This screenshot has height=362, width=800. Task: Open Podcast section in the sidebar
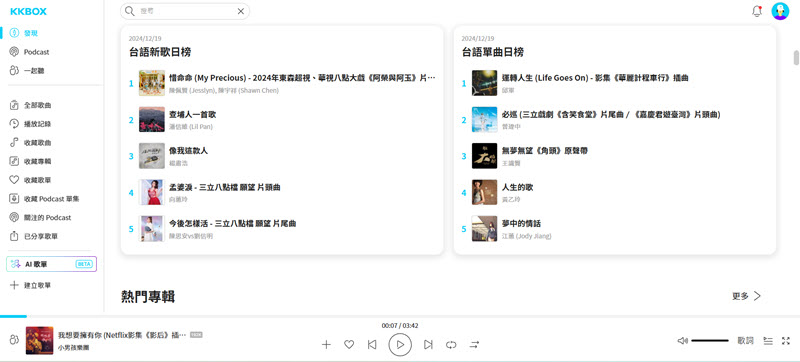pyautogui.click(x=30, y=52)
